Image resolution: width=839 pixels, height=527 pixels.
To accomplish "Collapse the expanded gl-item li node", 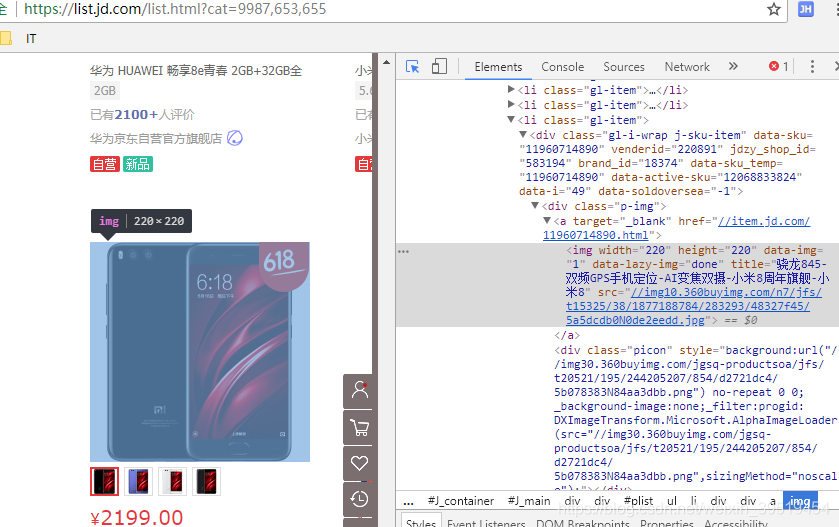I will point(511,119).
